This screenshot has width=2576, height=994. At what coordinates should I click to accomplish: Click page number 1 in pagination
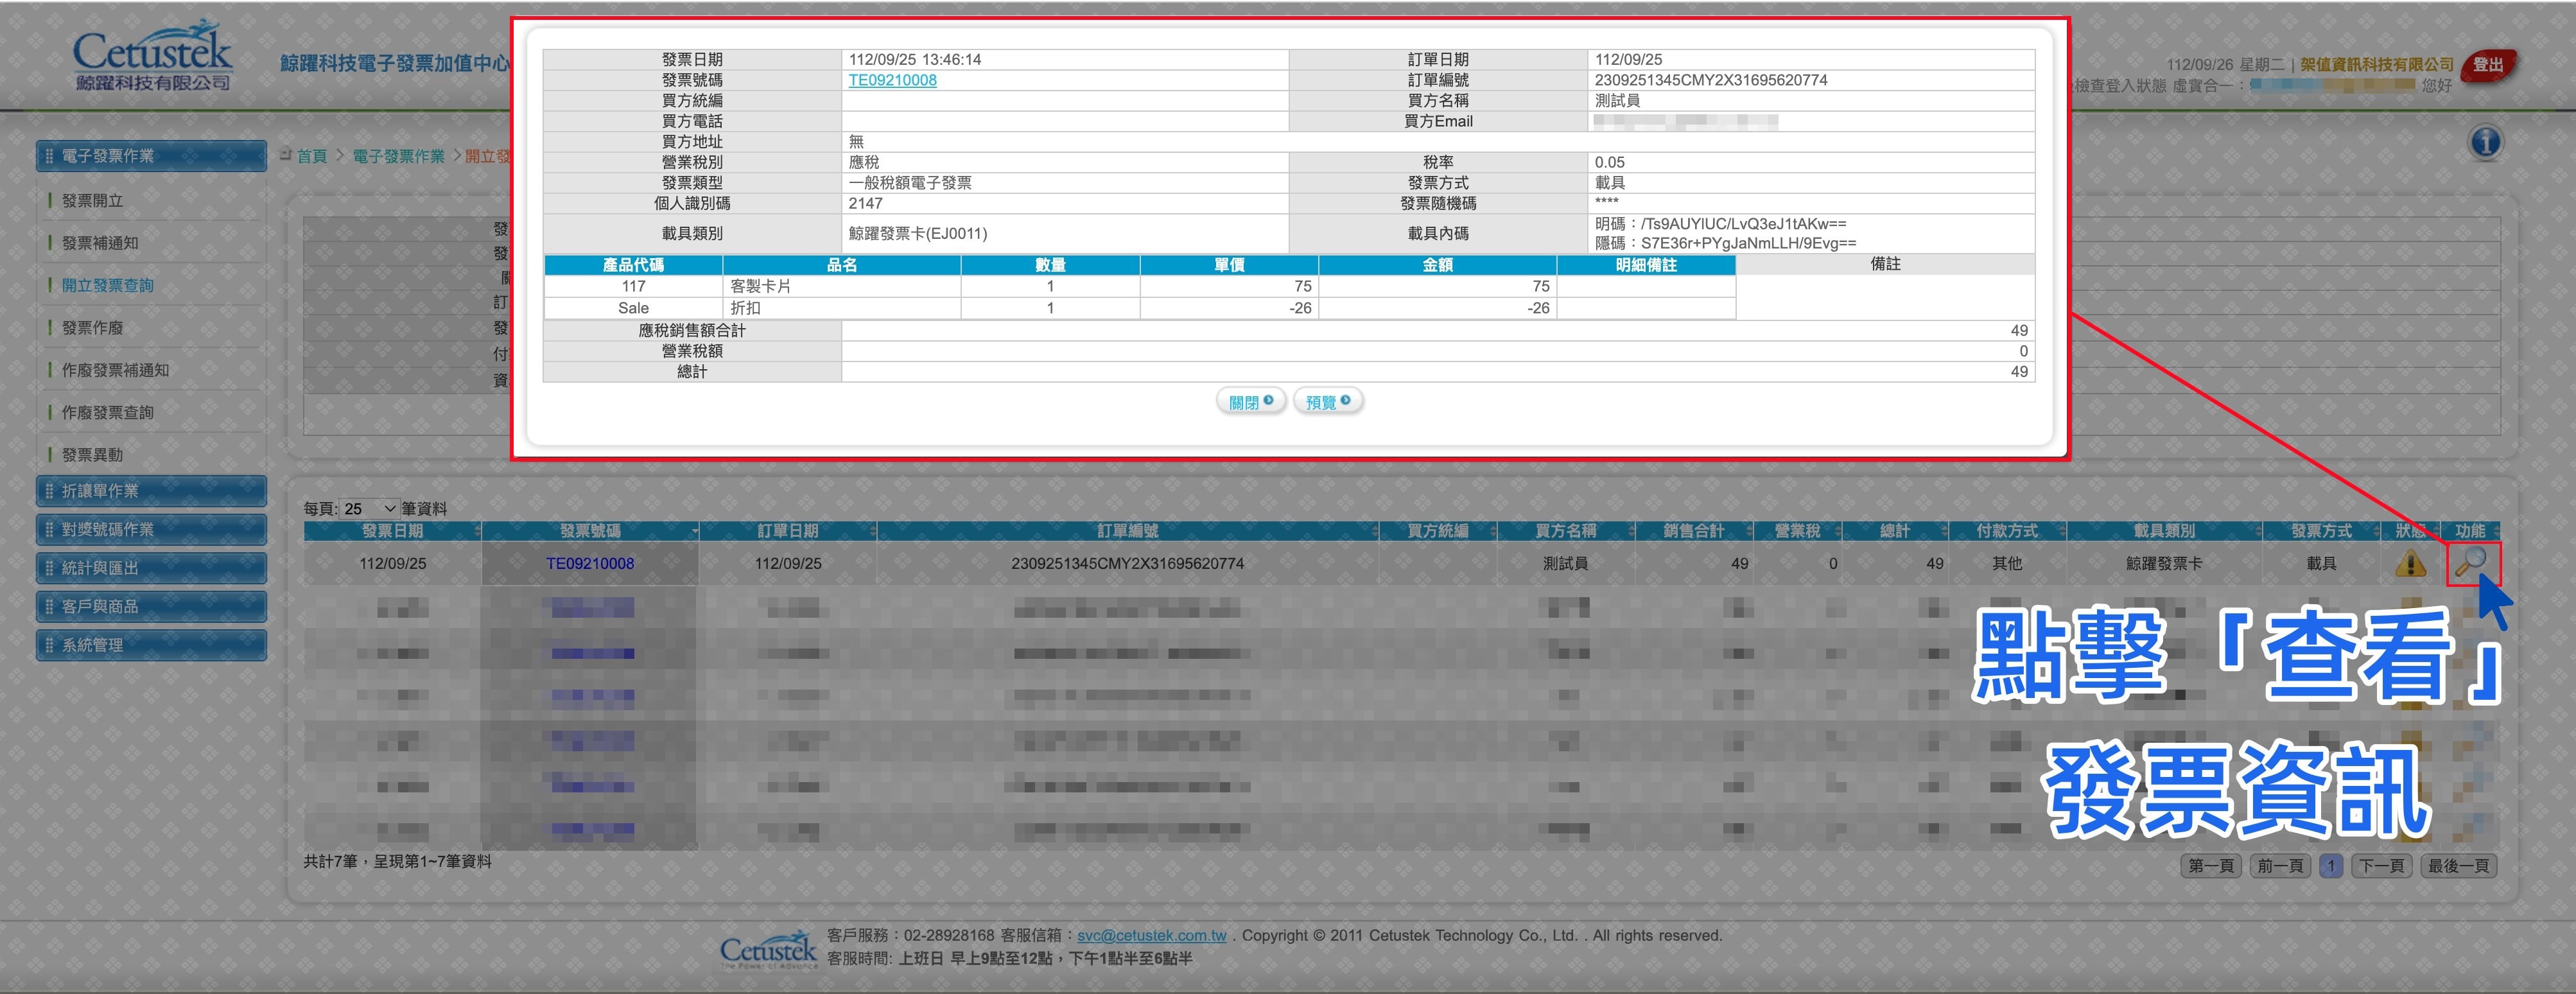click(2331, 866)
